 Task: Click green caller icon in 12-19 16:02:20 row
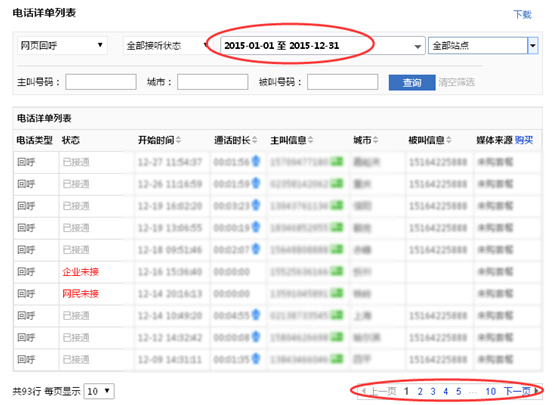(337, 205)
